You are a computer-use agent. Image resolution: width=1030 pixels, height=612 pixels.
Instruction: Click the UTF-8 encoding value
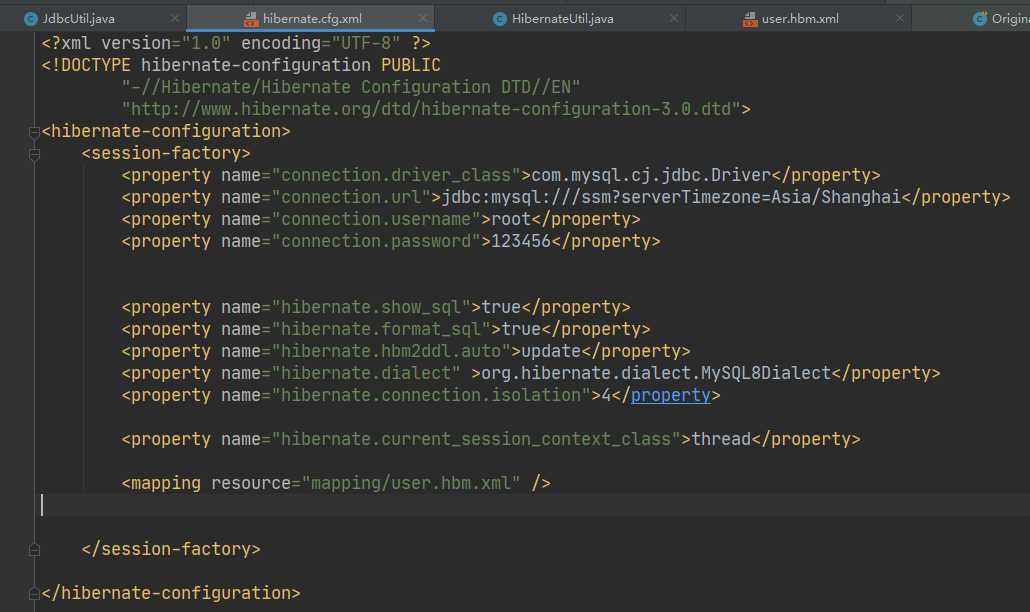pyautogui.click(x=366, y=43)
